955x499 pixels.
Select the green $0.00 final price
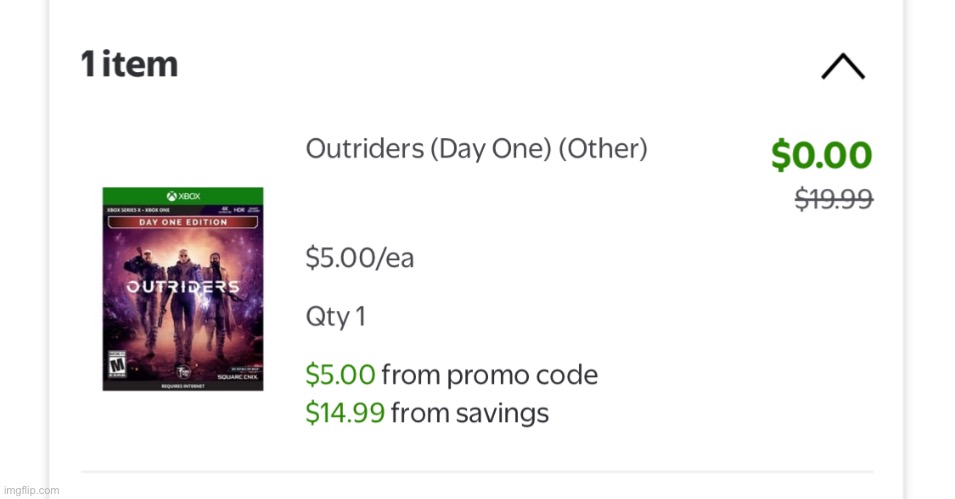(822, 155)
